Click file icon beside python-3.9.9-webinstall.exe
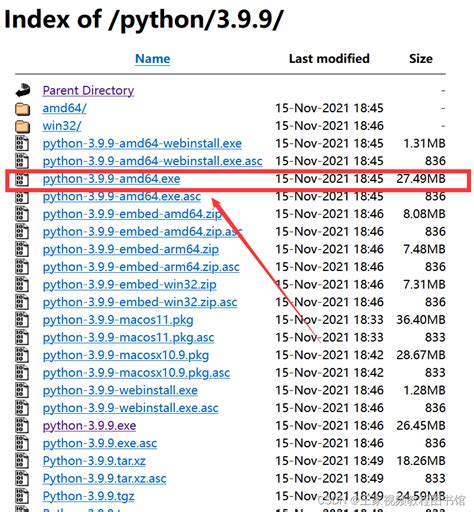The width and height of the screenshot is (474, 512). pos(22,390)
